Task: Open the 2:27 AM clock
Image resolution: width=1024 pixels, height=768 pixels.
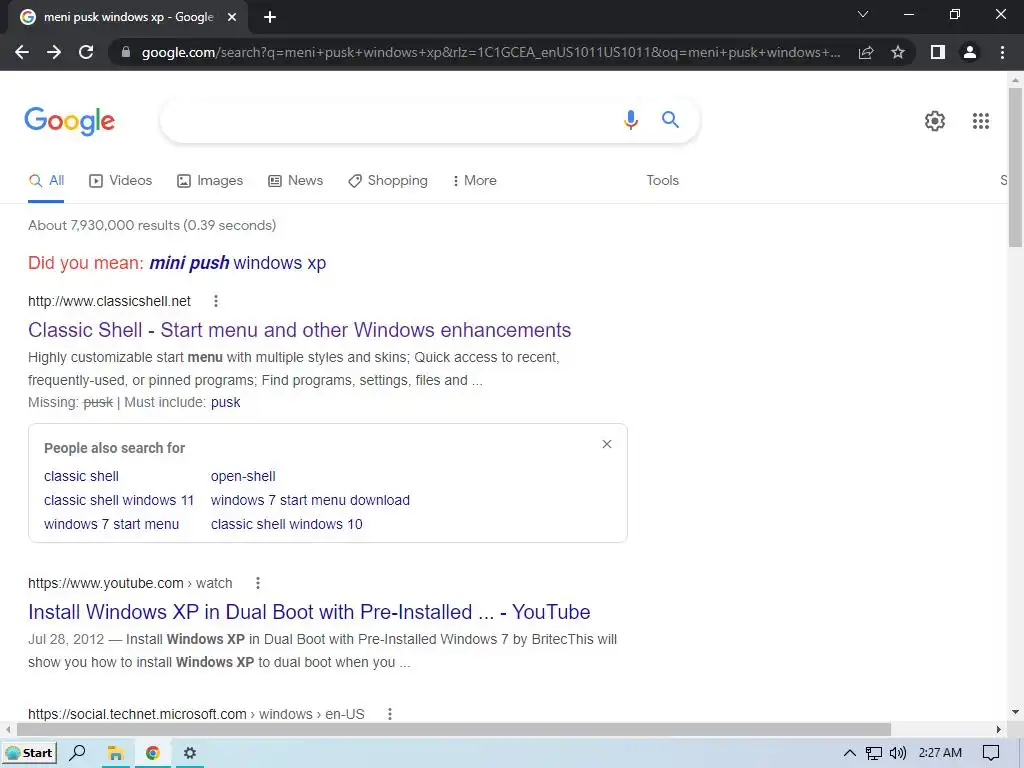Action: (x=940, y=753)
